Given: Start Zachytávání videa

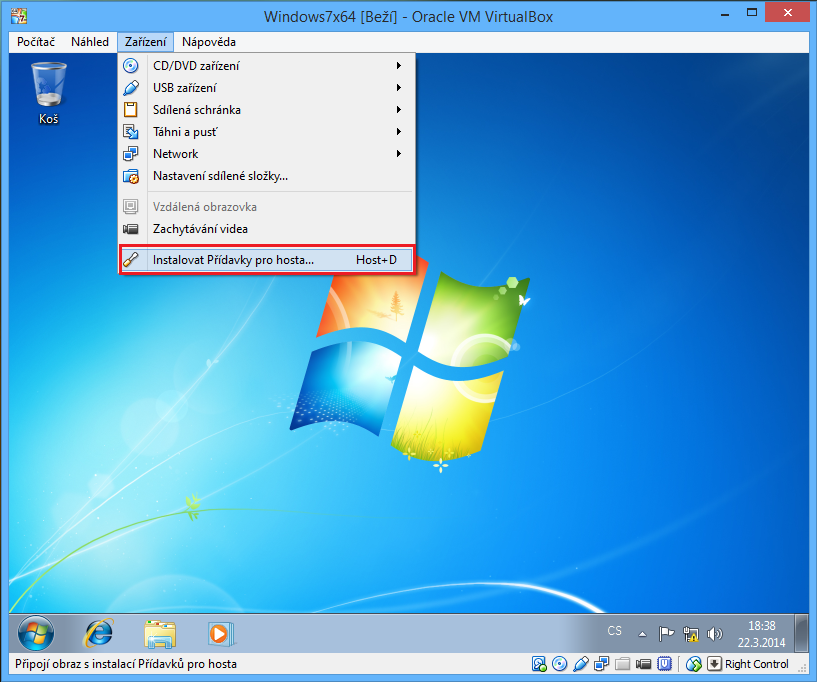Looking at the screenshot, I should 267,229.
